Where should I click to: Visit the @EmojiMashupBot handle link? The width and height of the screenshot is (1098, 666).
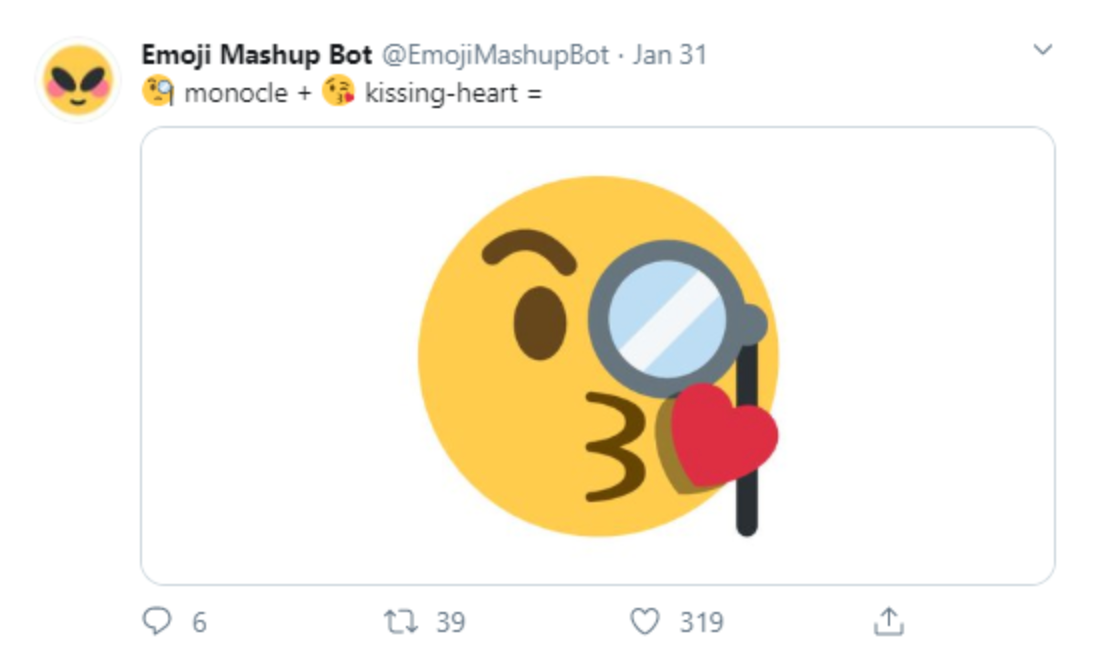(x=495, y=55)
